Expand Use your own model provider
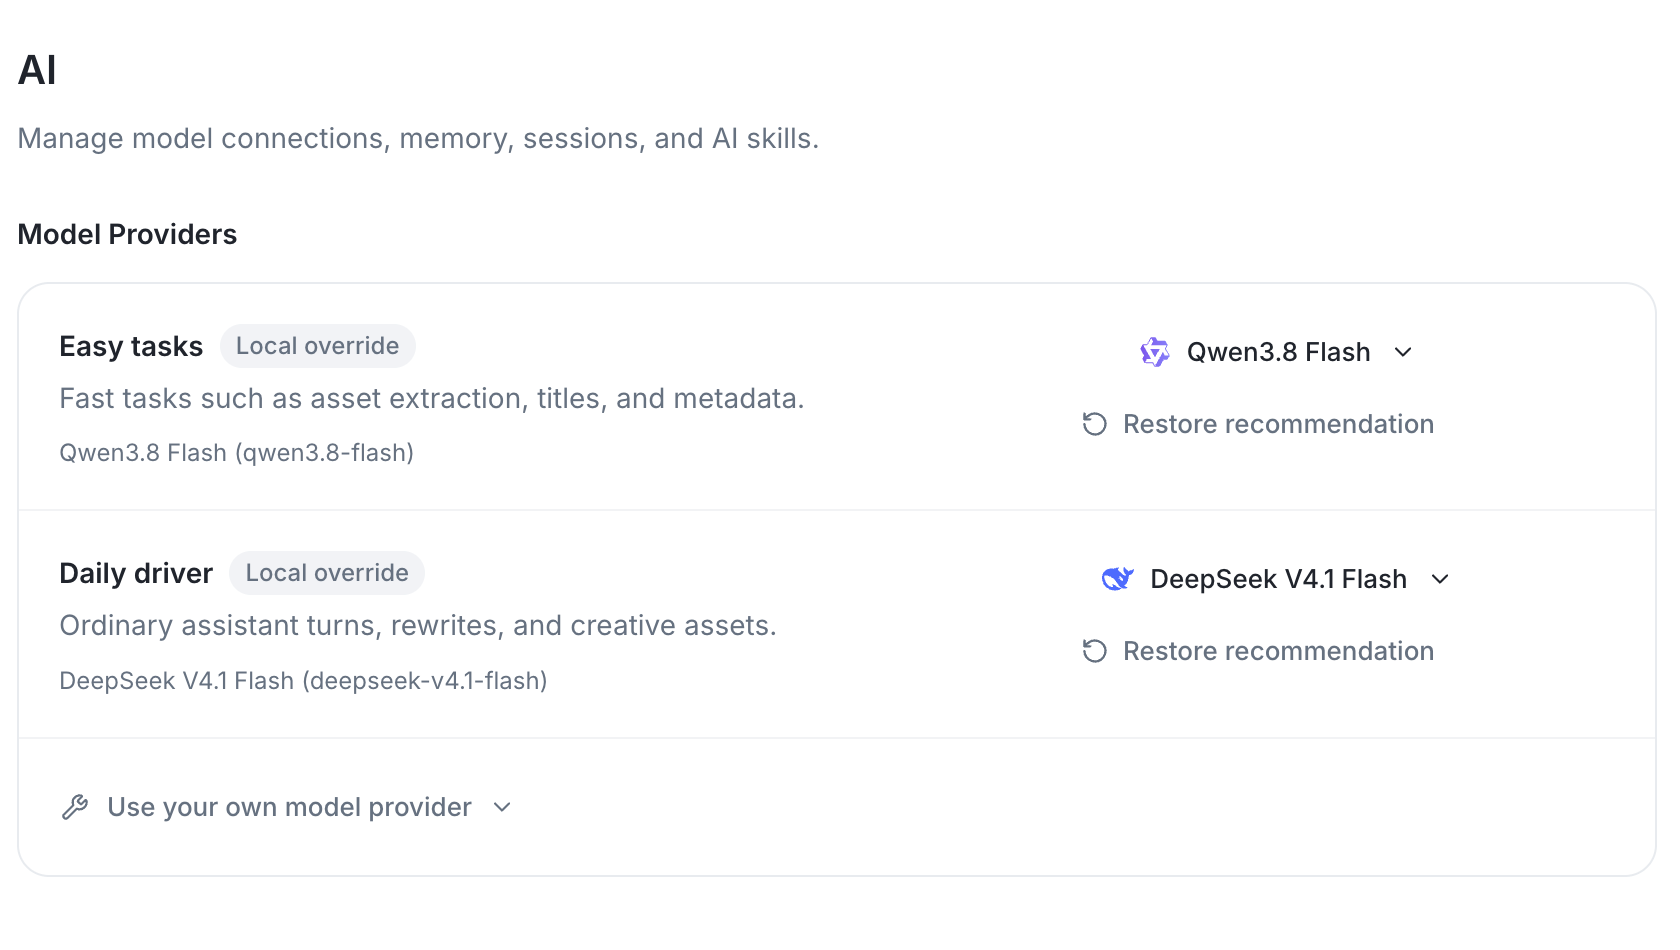The image size is (1680, 950). point(287,807)
